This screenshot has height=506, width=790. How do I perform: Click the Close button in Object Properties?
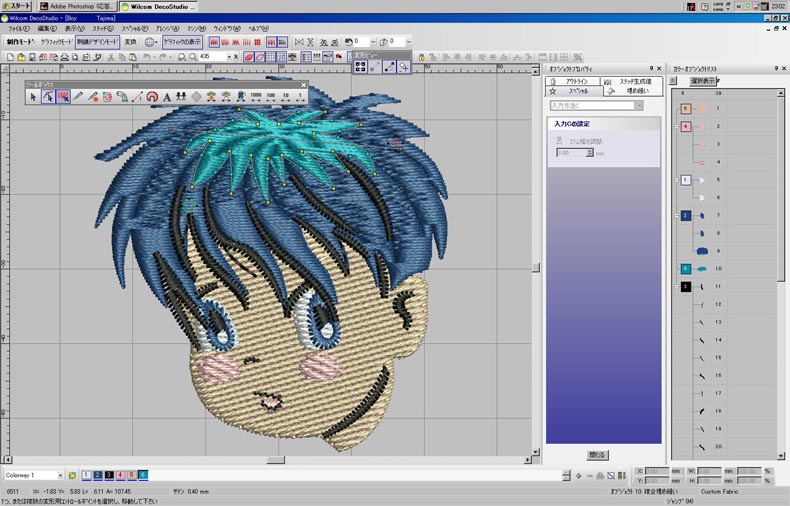point(598,455)
